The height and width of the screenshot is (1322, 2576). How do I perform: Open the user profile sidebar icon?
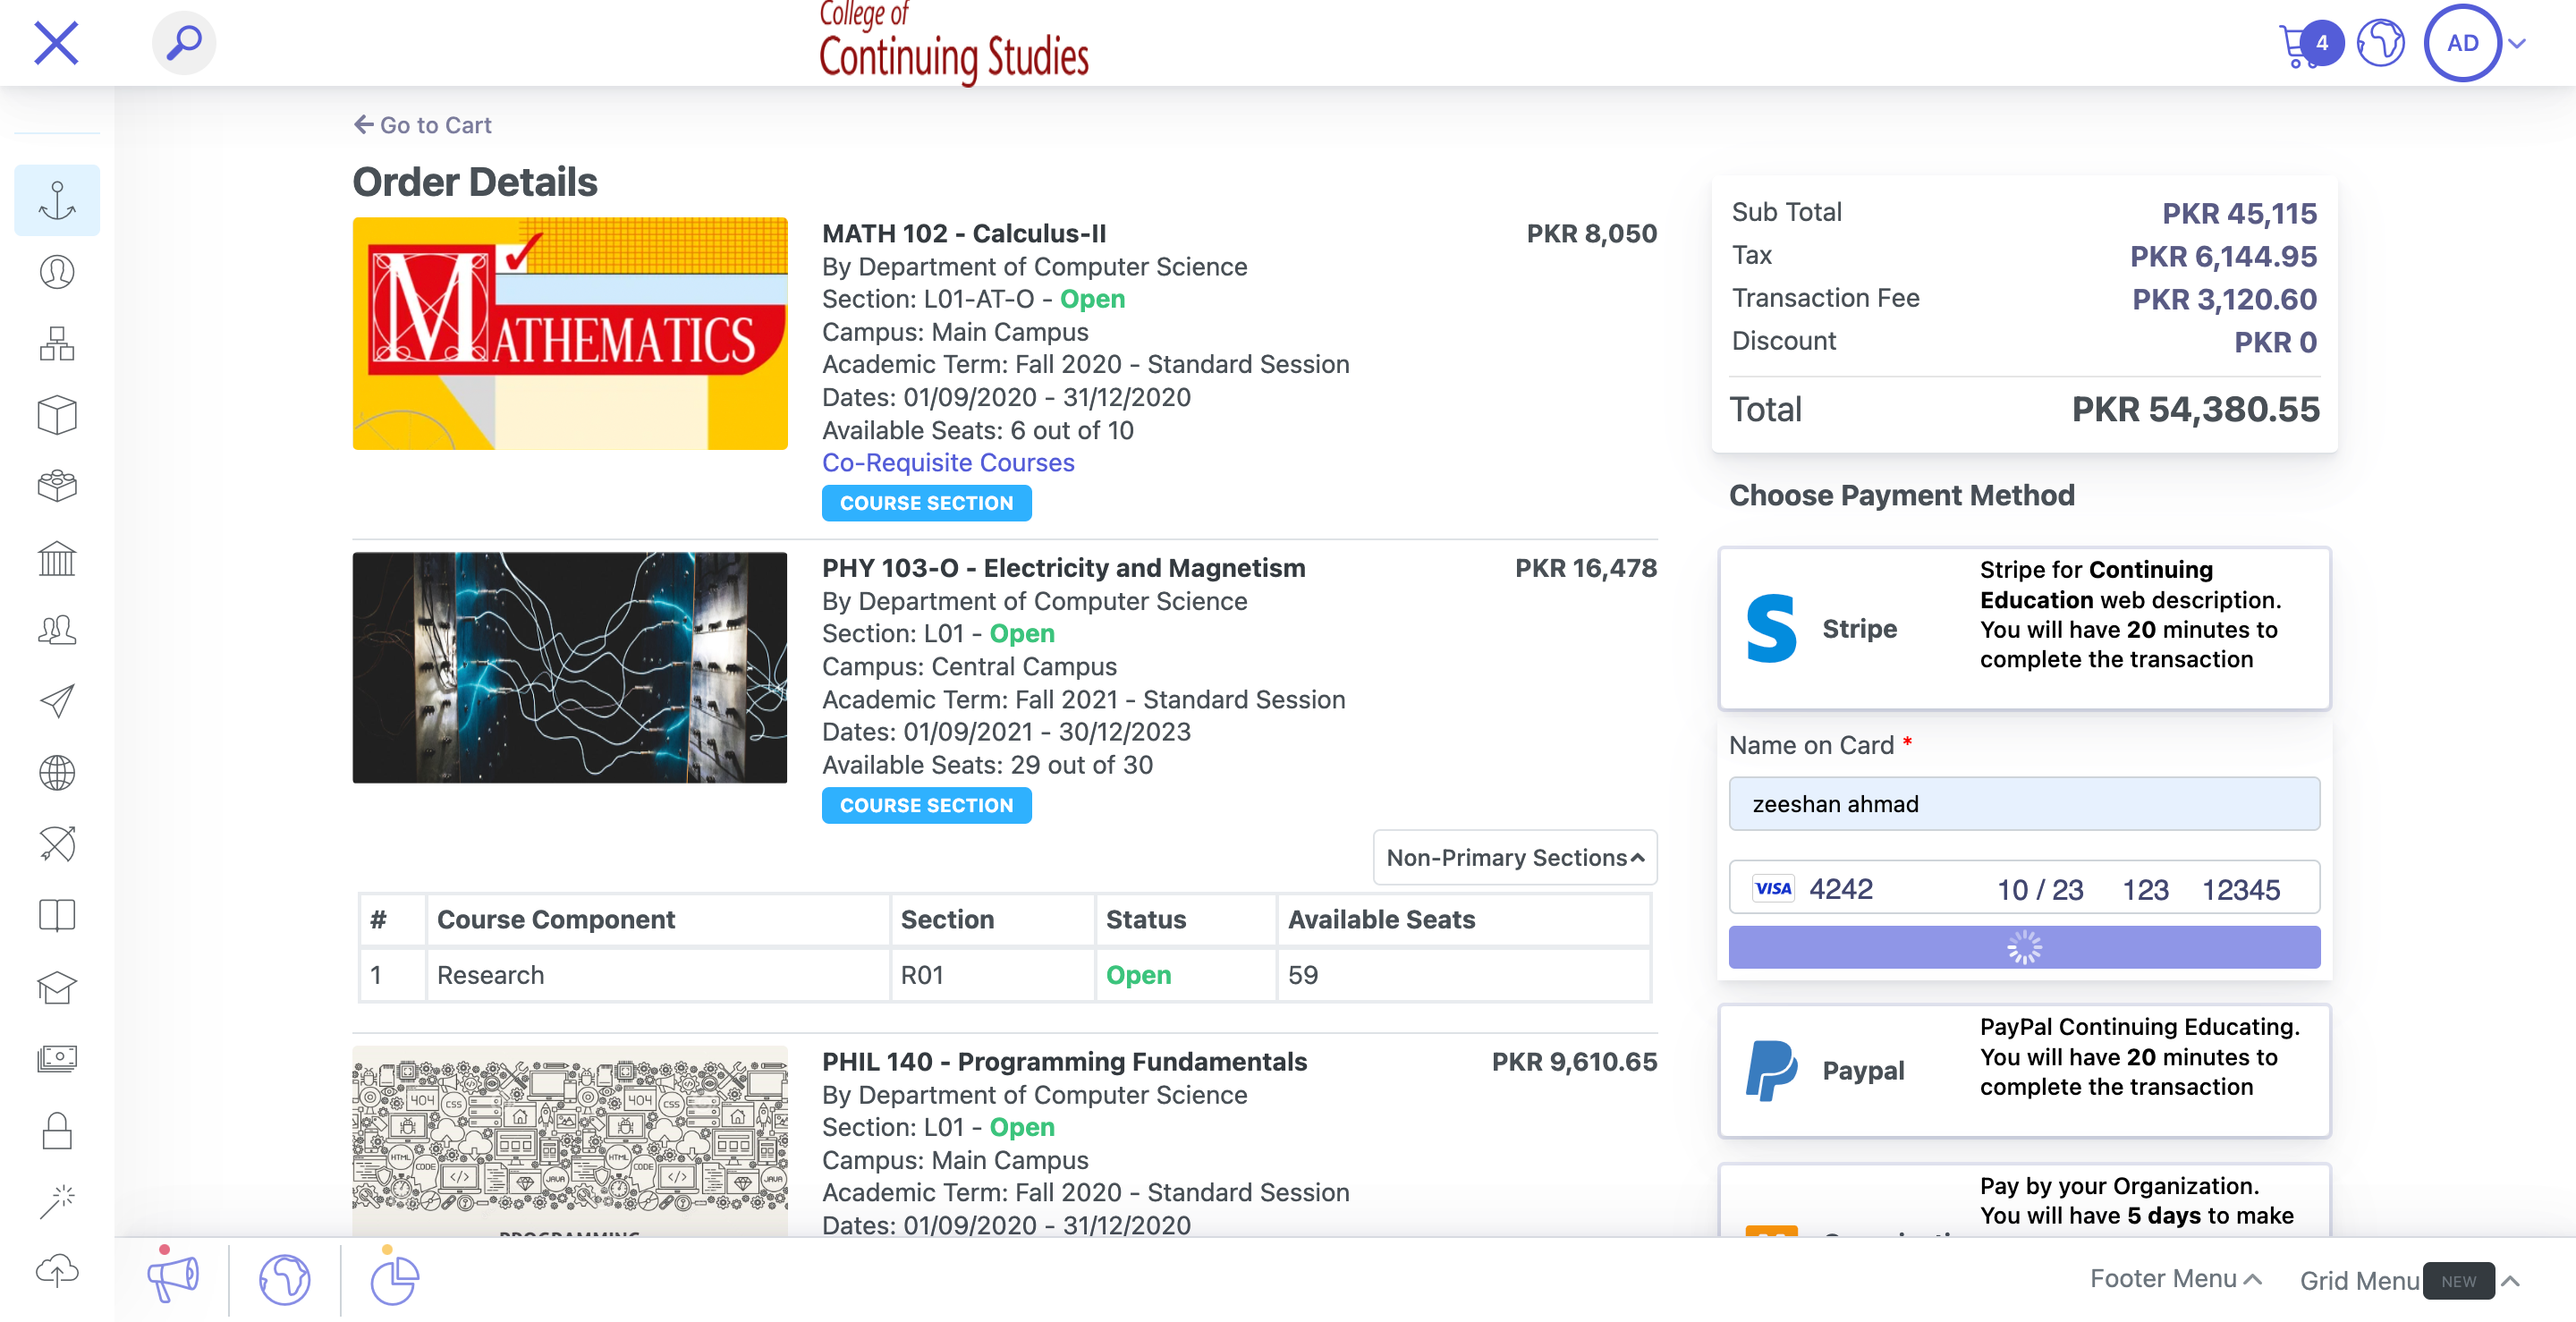57,272
